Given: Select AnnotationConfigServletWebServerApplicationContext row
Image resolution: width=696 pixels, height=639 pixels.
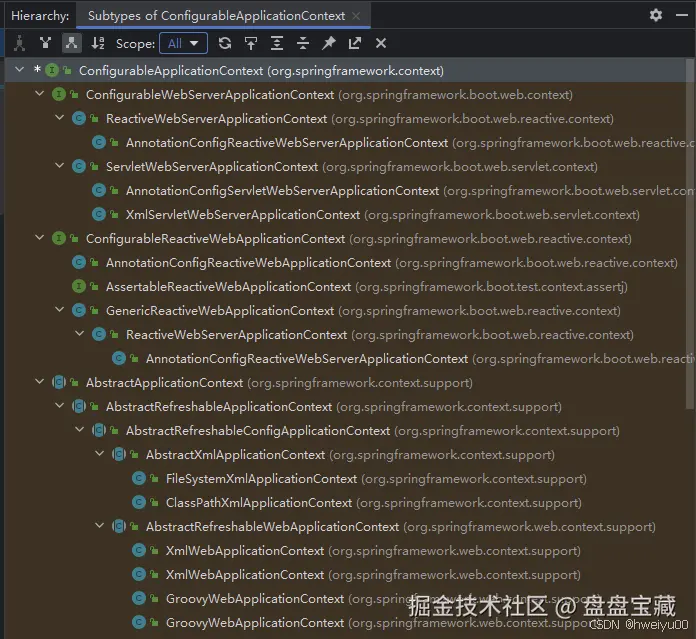Looking at the screenshot, I should click(x=345, y=191).
